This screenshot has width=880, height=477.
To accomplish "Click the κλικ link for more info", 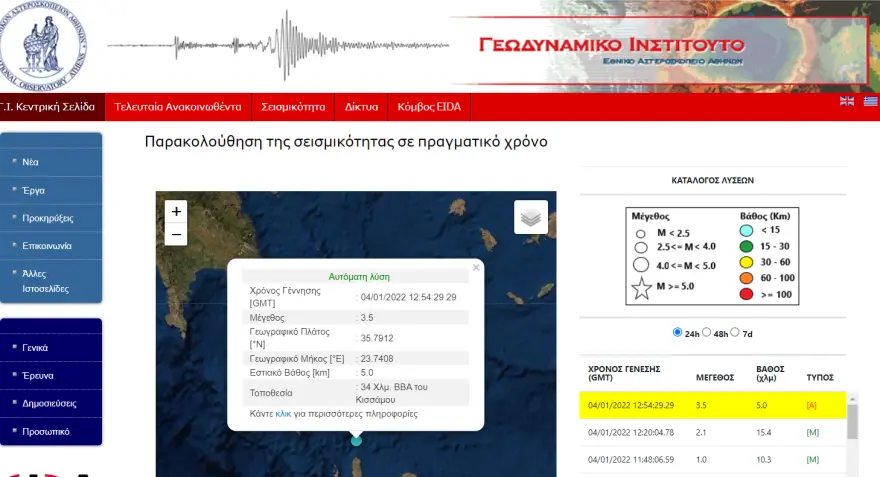I will click(x=283, y=413).
